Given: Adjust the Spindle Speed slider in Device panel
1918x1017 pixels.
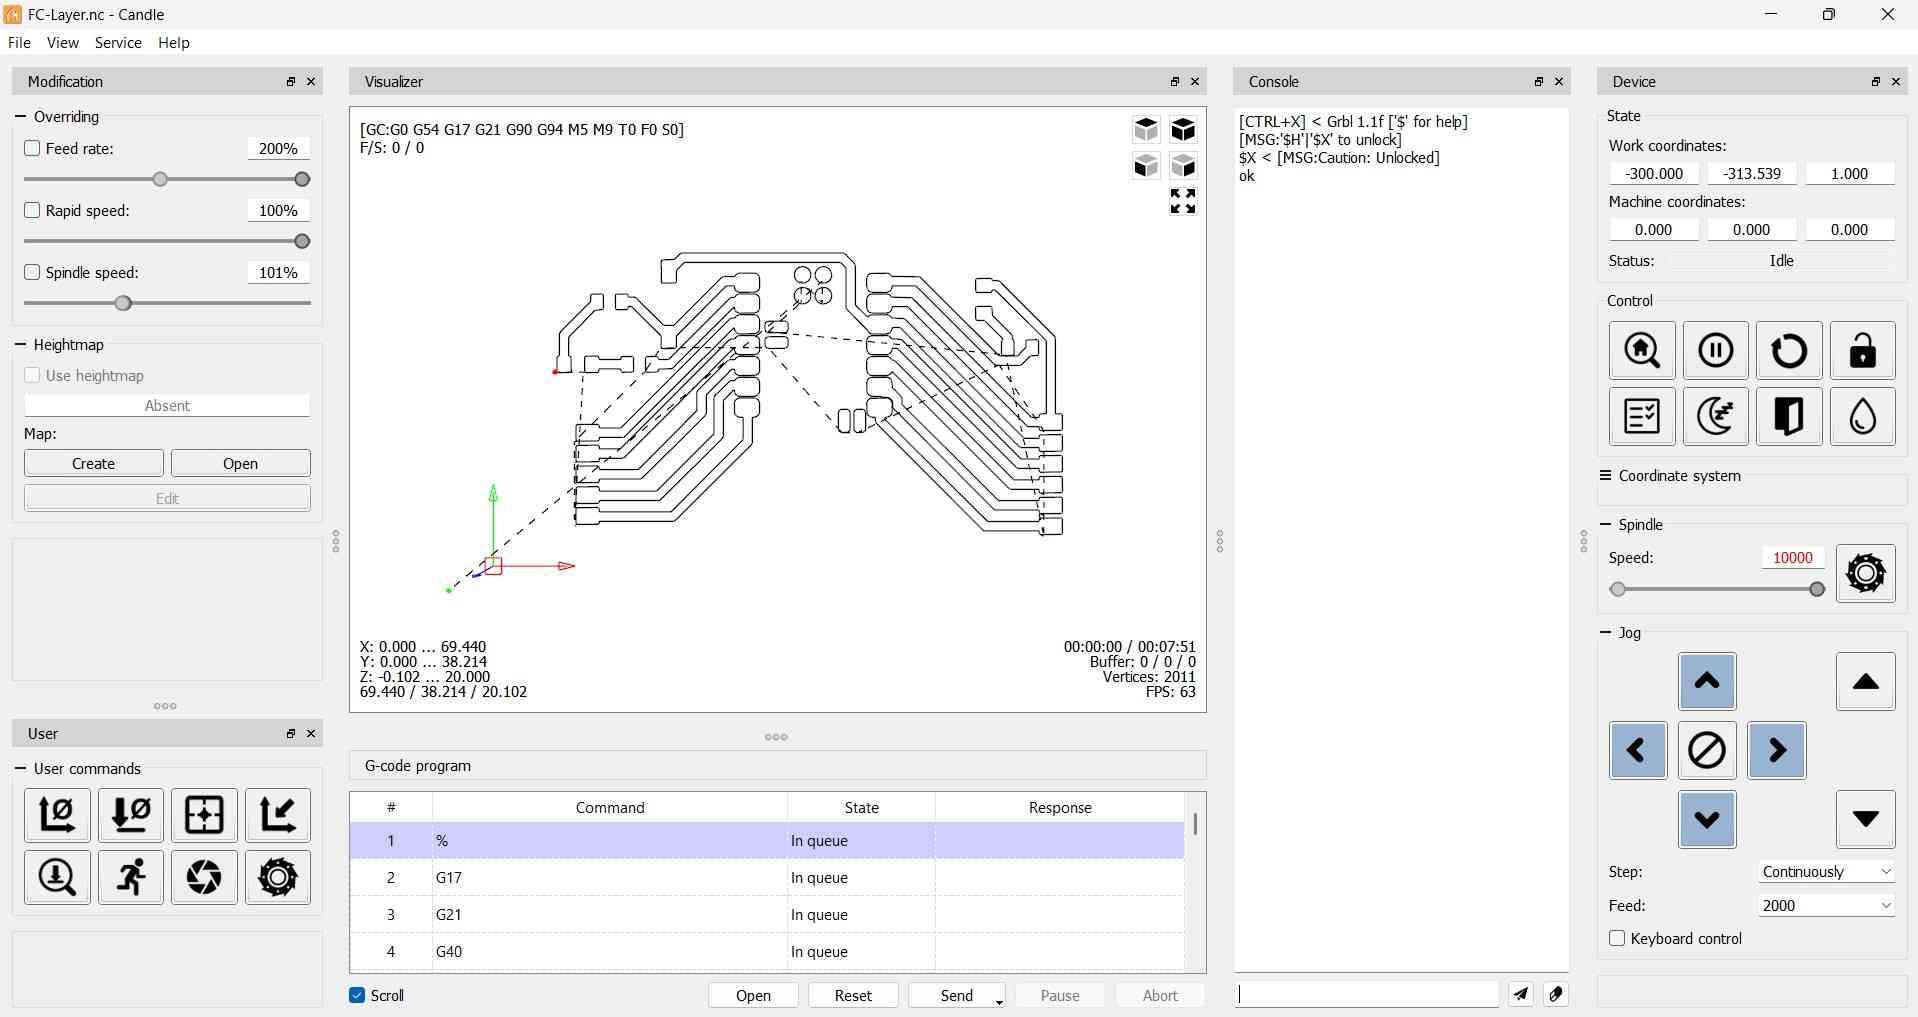Looking at the screenshot, I should pos(1717,589).
